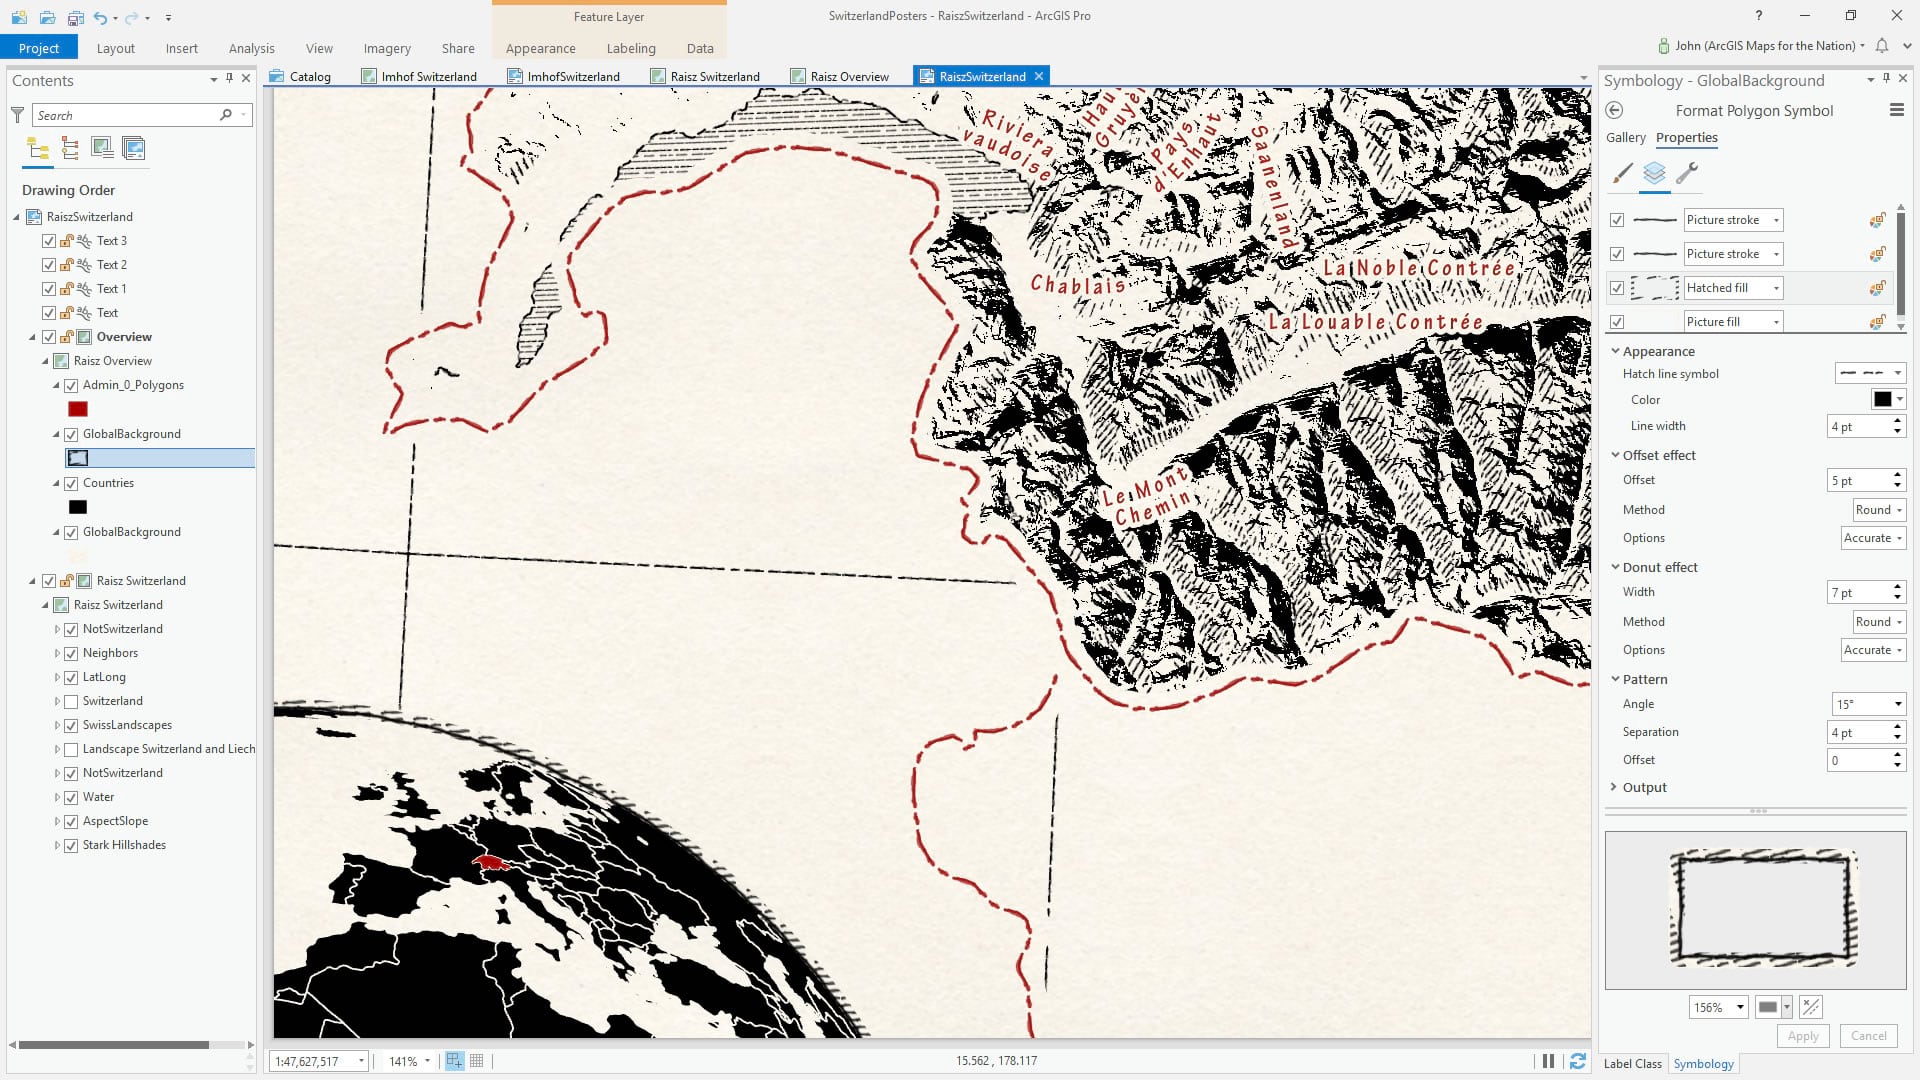Open the Hatched fill type dropdown
The height and width of the screenshot is (1080, 1920).
tap(1776, 288)
